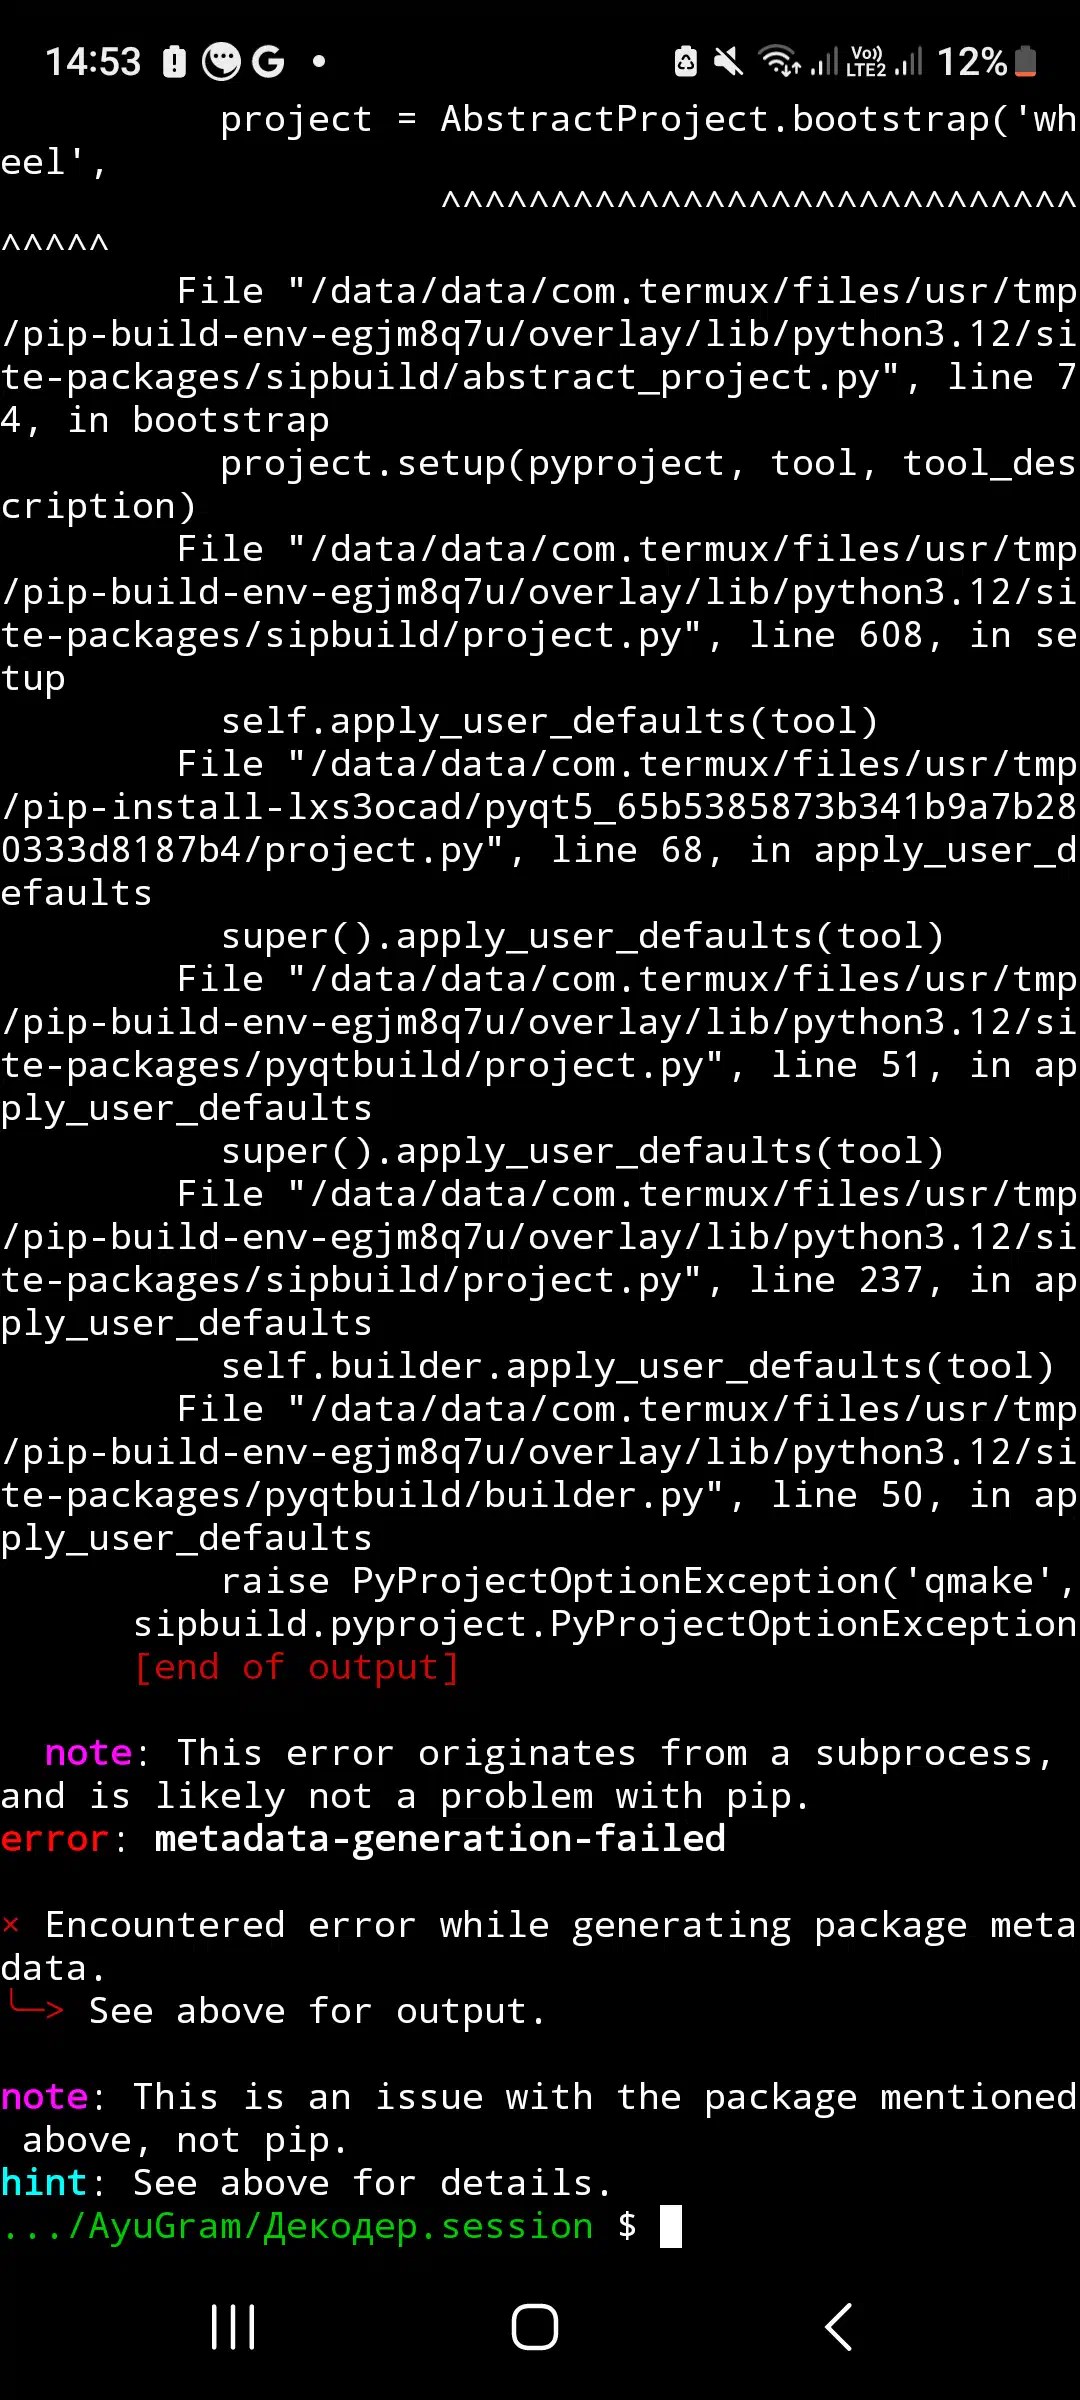Tap the red 'error' label
Screen dimensions: 1080x2400
coord(54,1839)
